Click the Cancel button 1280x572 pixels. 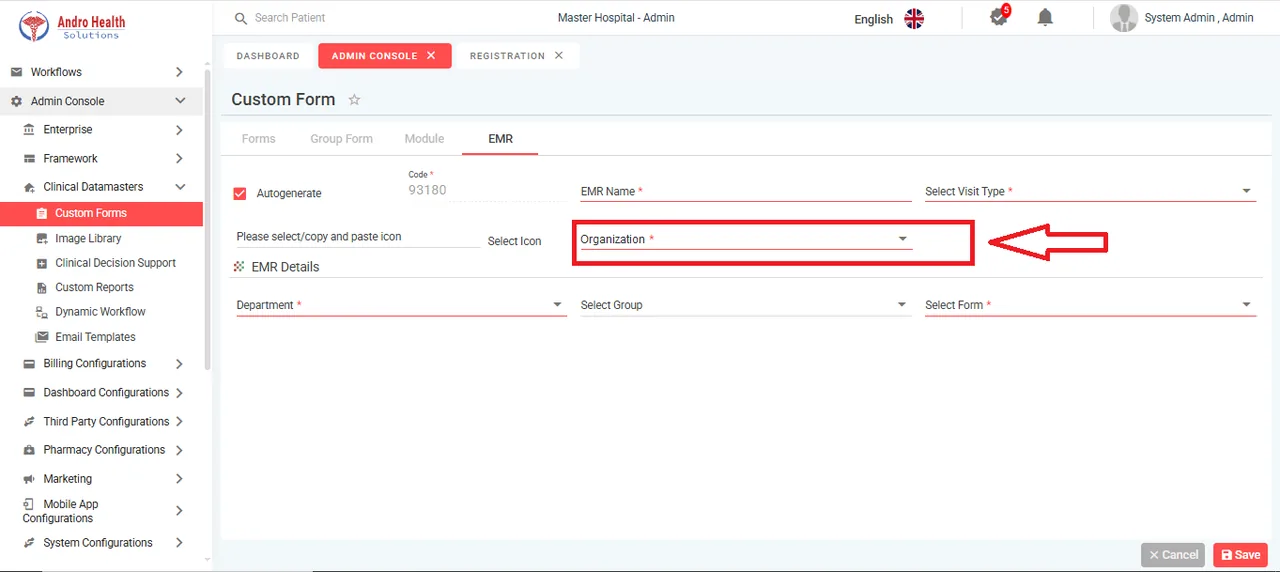(1173, 555)
